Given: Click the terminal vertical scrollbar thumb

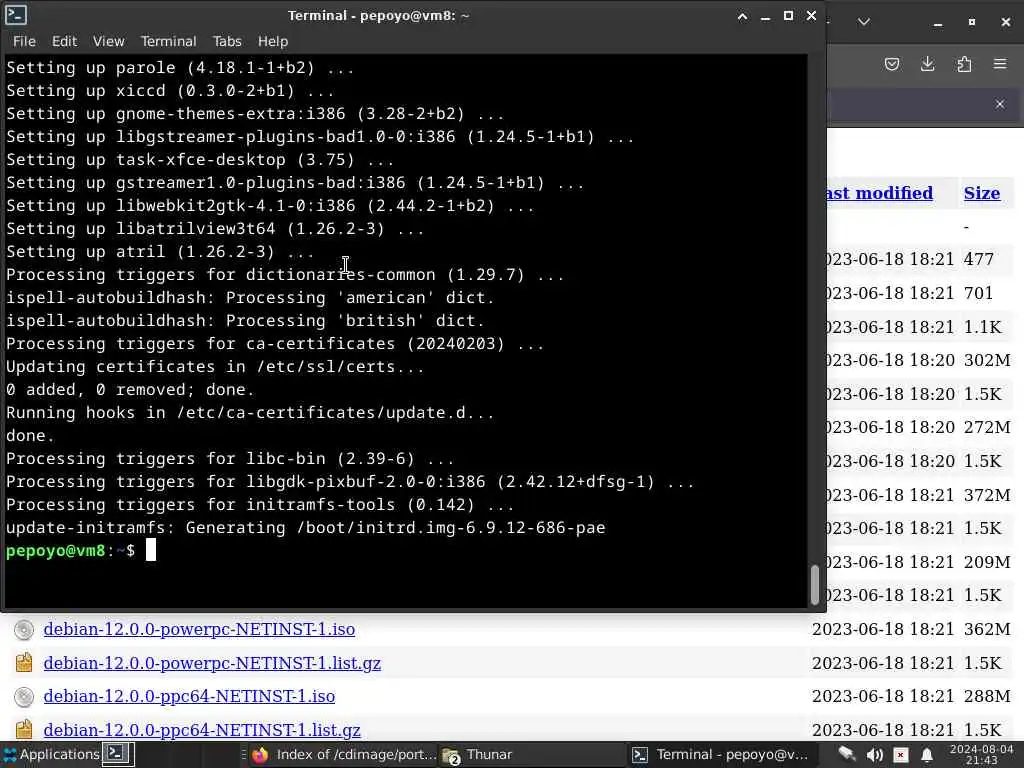Looking at the screenshot, I should (x=814, y=584).
